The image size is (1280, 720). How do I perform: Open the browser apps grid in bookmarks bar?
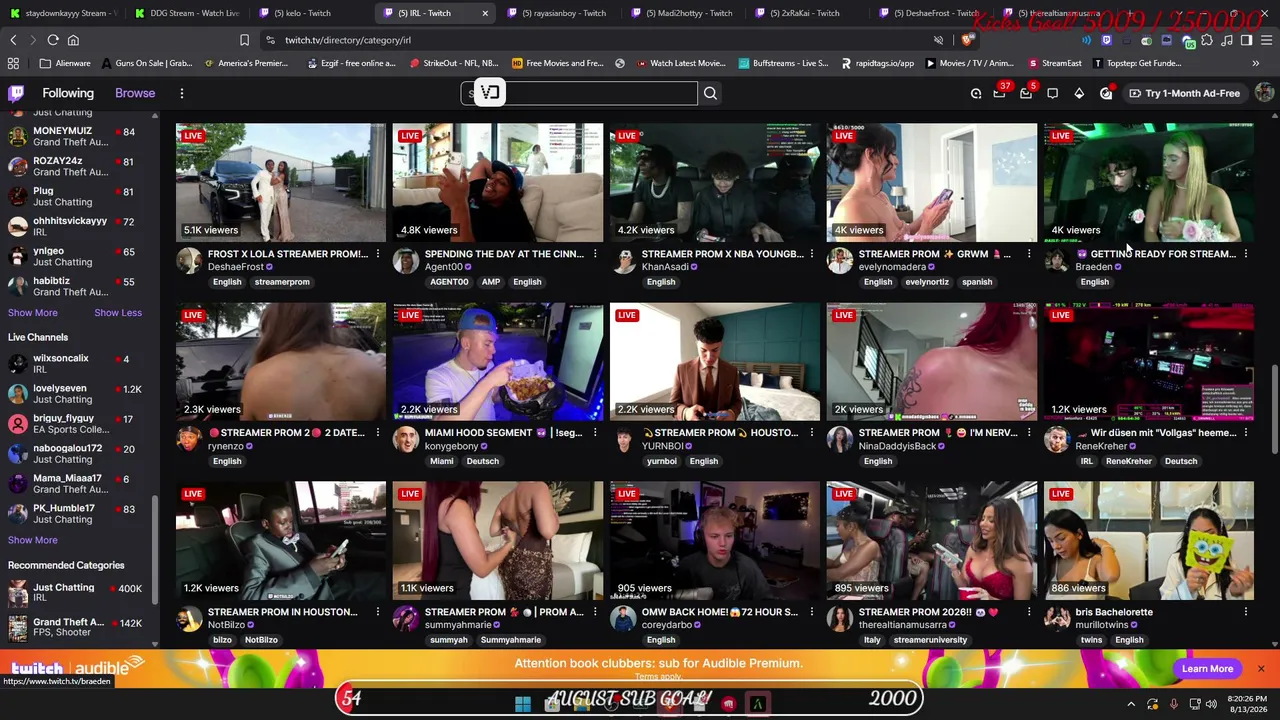[x=13, y=63]
